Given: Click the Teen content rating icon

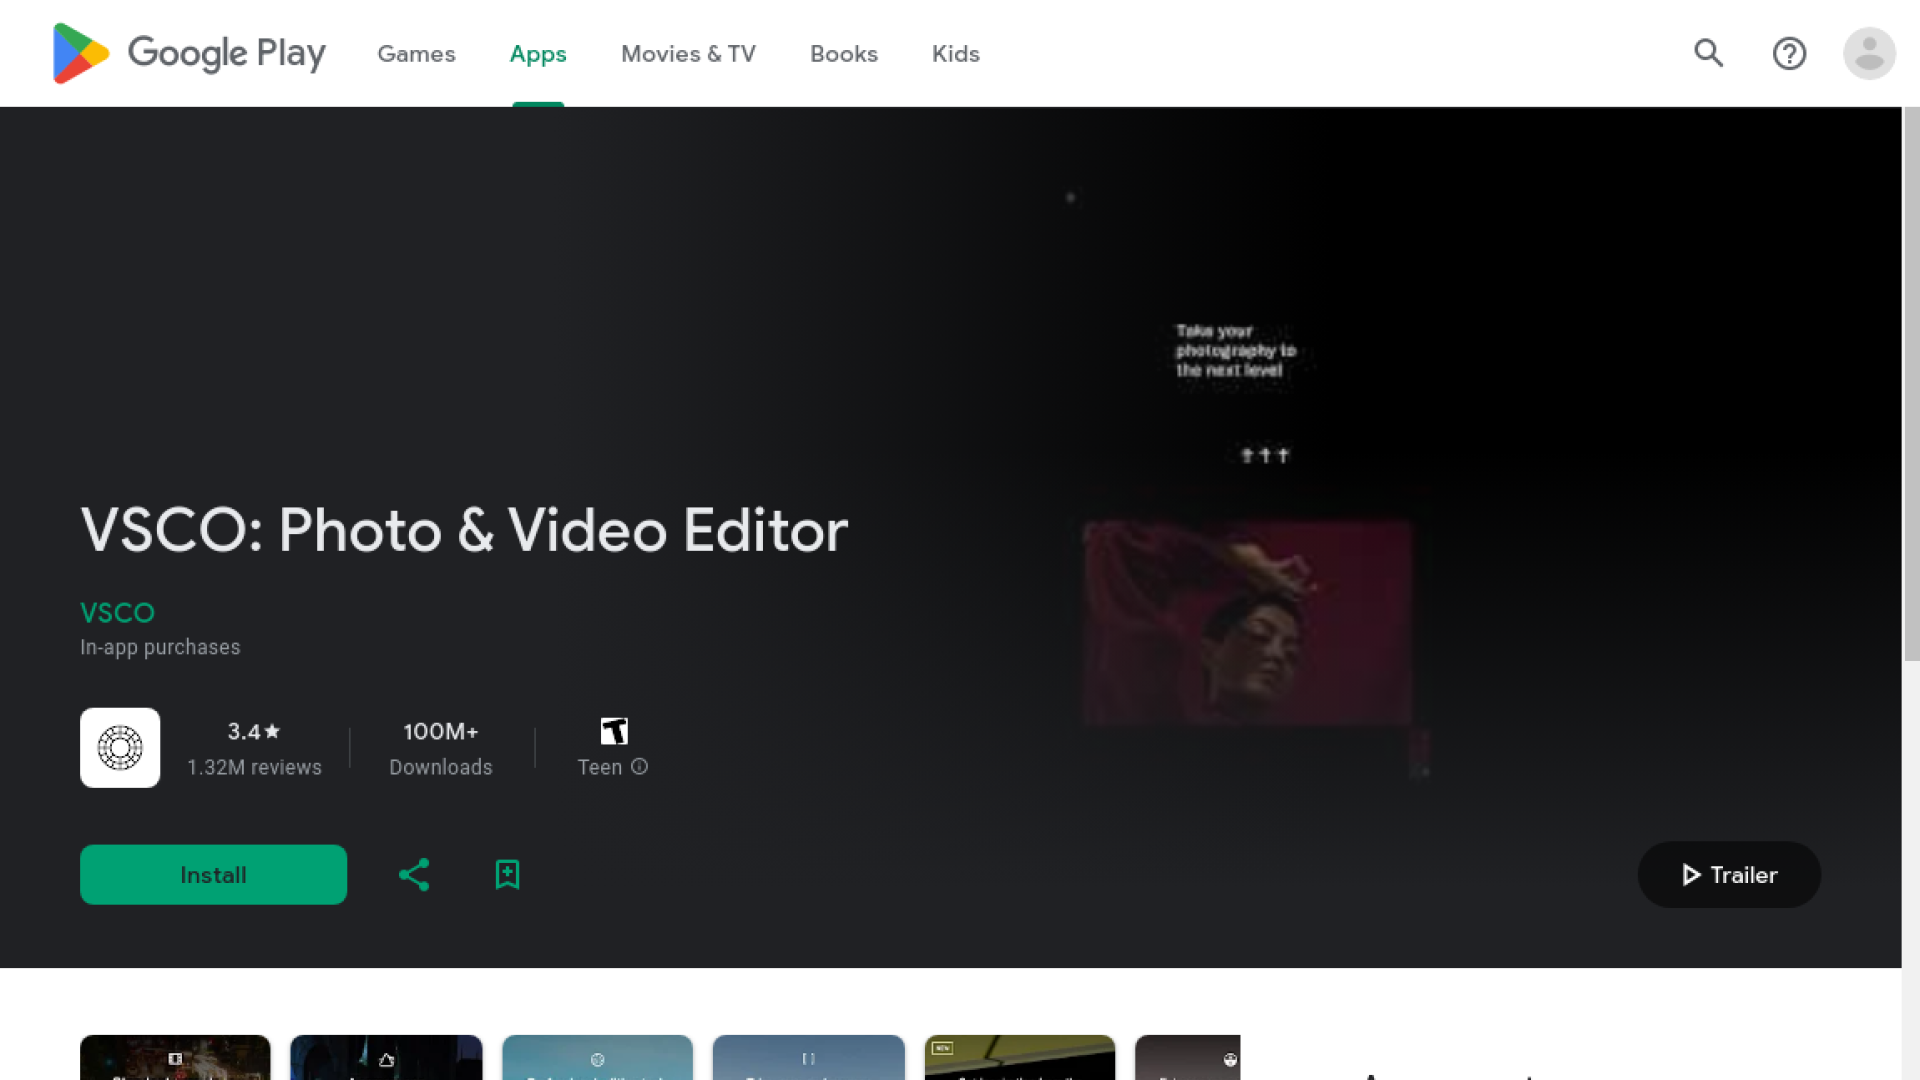Looking at the screenshot, I should click(x=614, y=731).
